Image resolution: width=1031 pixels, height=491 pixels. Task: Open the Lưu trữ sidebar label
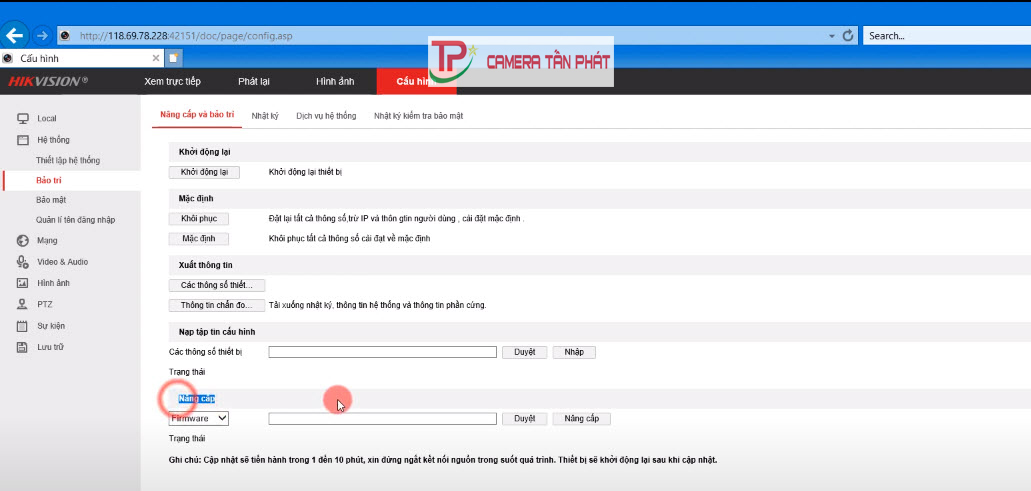click(50, 347)
